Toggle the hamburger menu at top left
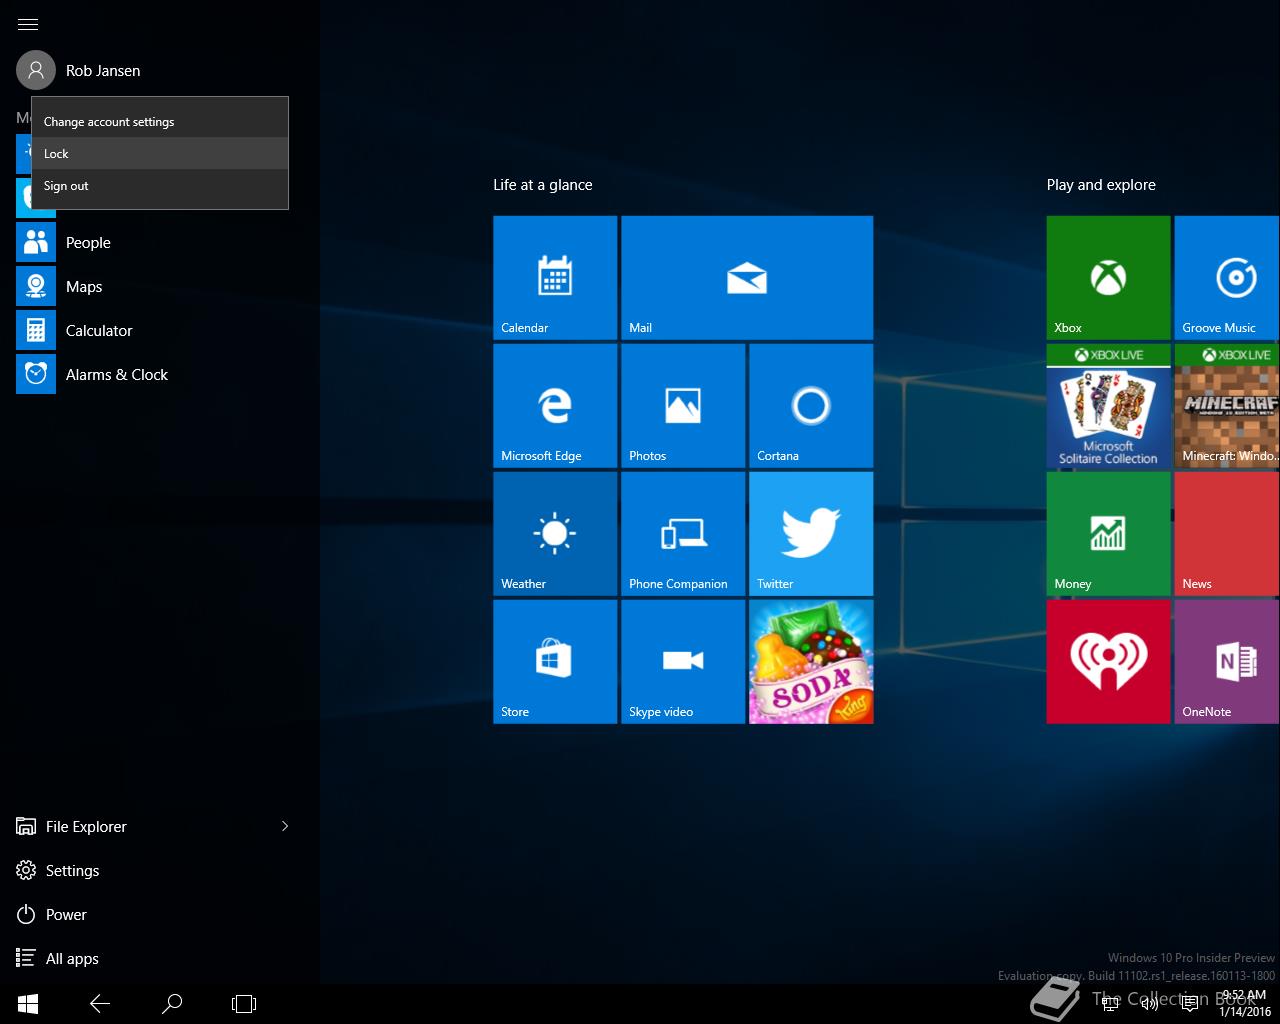1280x1024 pixels. [x=28, y=24]
